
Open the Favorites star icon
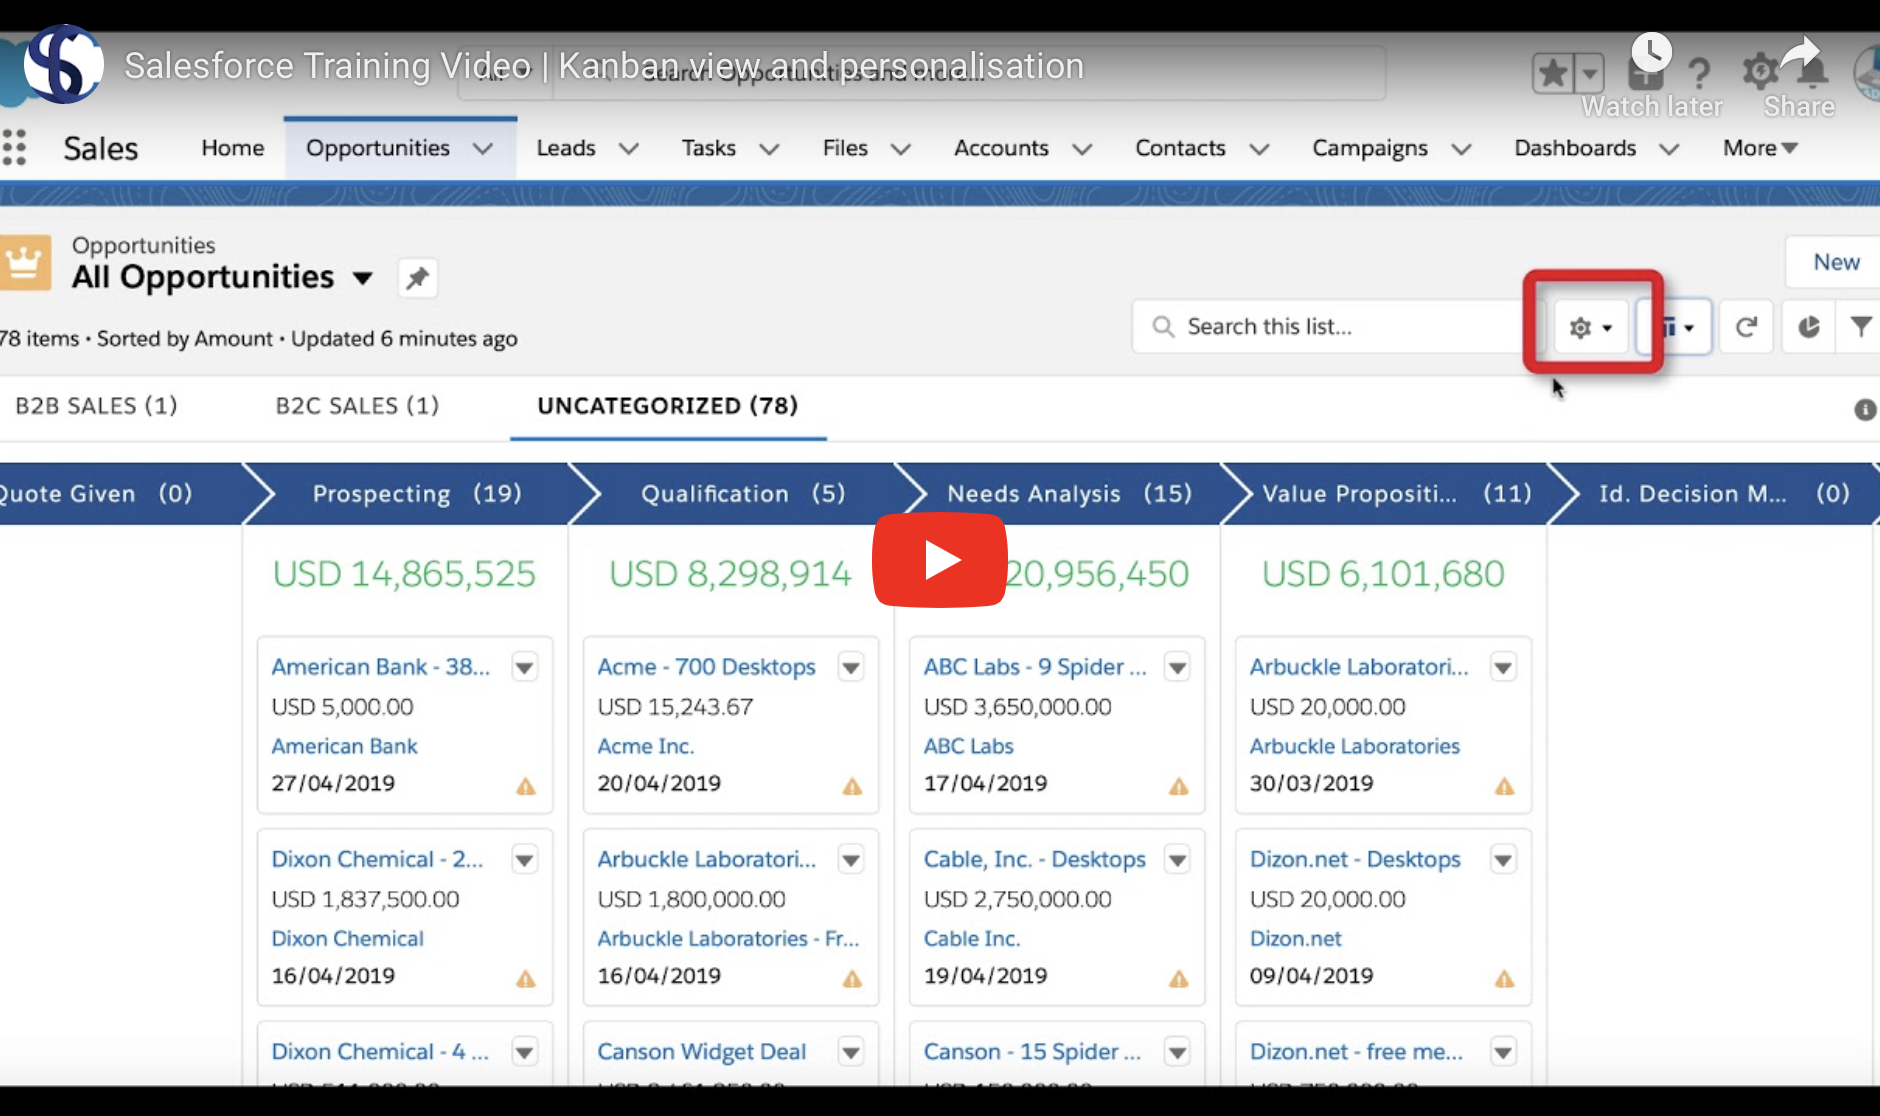1552,73
